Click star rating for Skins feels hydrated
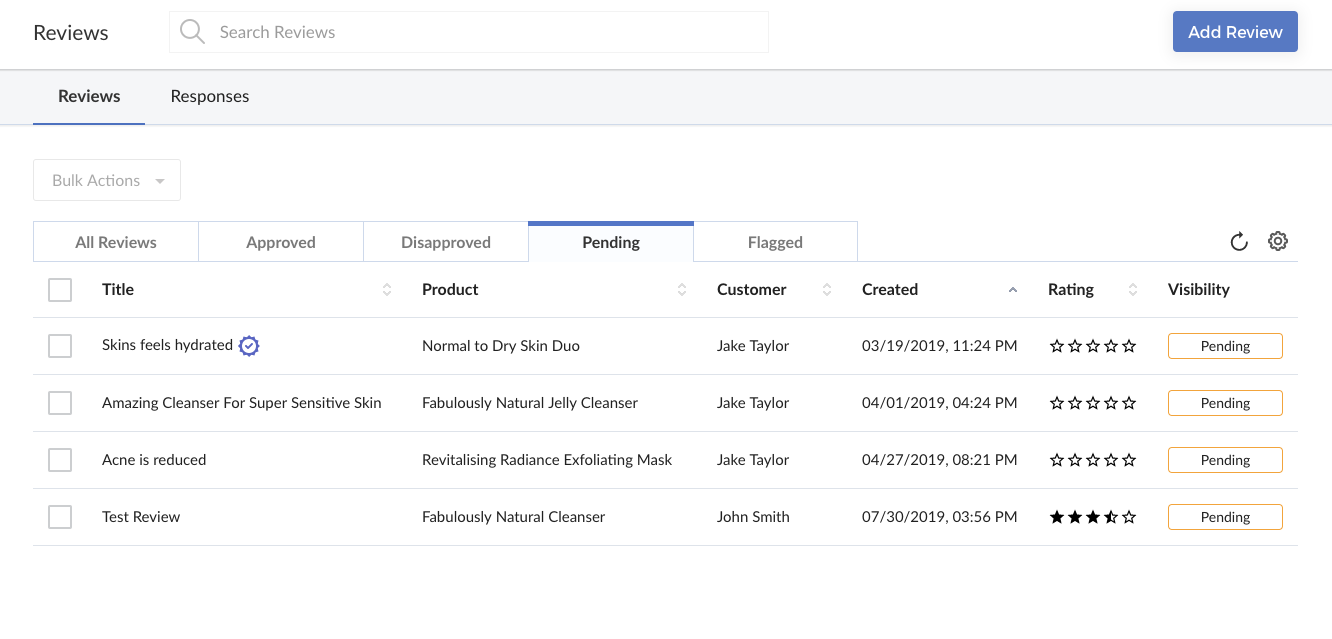 pos(1093,346)
